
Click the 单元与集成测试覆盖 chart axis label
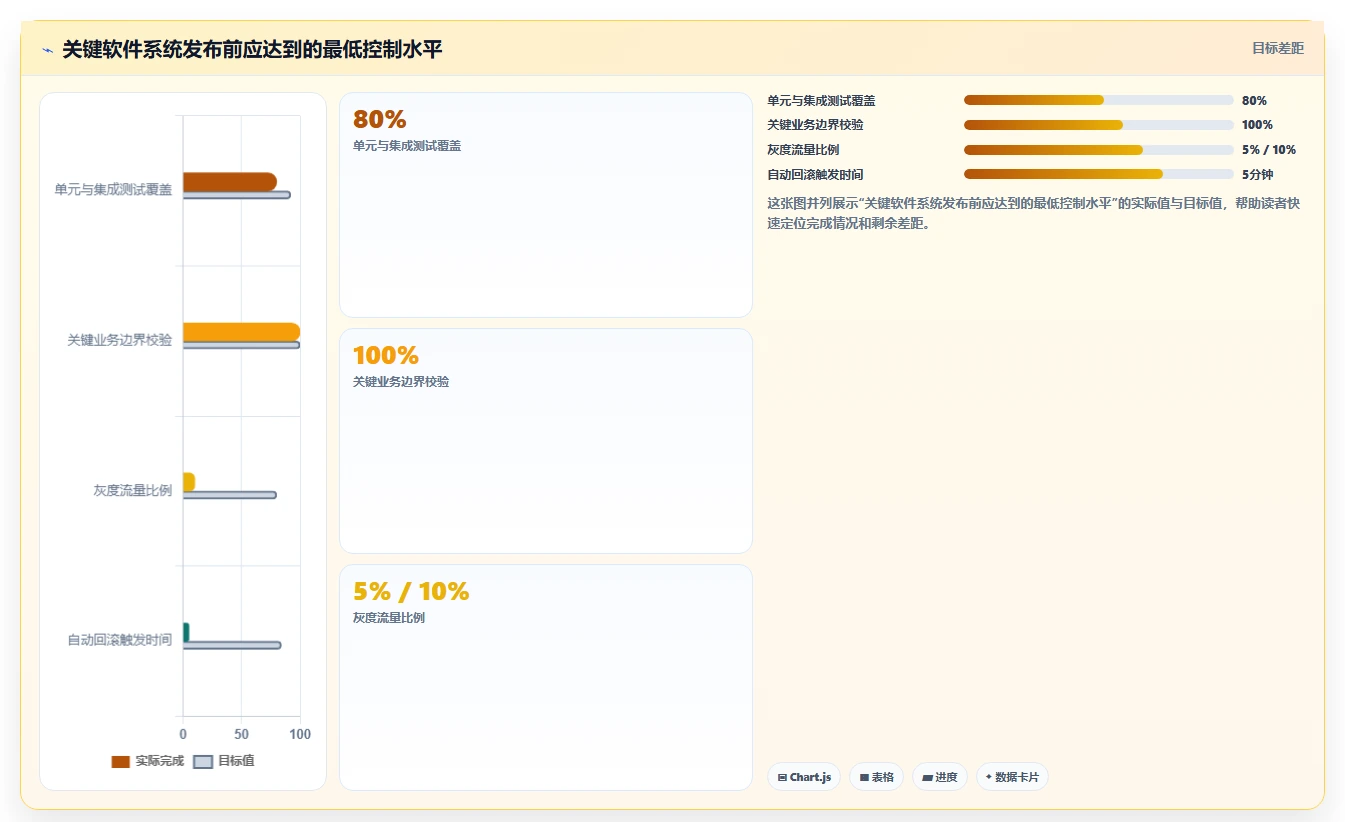113,189
